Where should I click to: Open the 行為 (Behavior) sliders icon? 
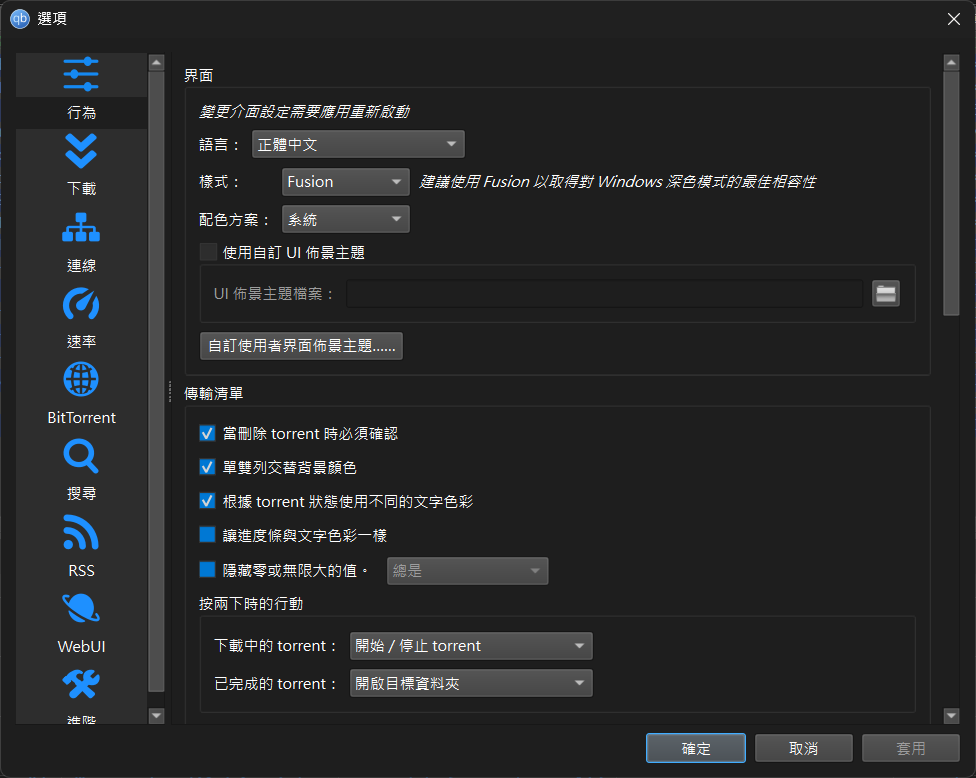click(81, 74)
